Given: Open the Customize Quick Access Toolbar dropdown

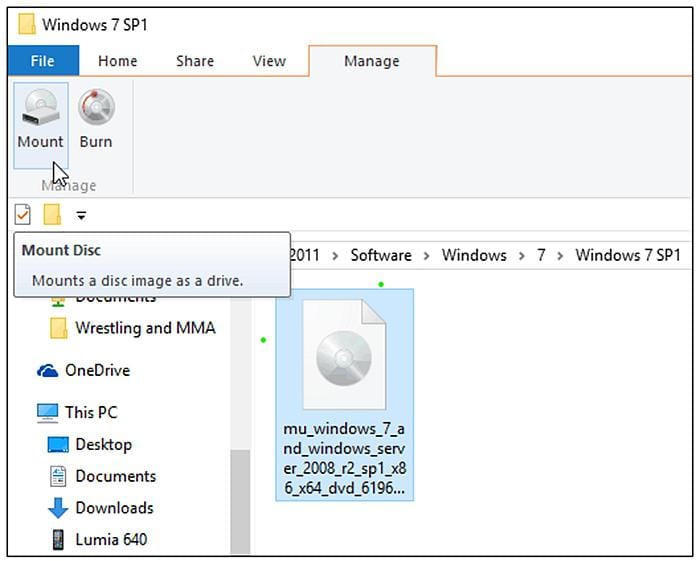Looking at the screenshot, I should pos(81,216).
